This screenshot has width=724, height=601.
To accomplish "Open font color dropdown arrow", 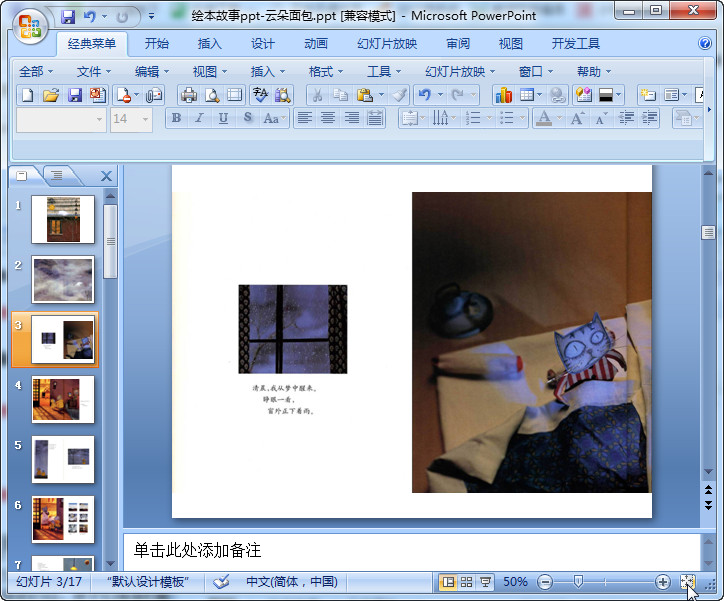I will click(x=559, y=119).
